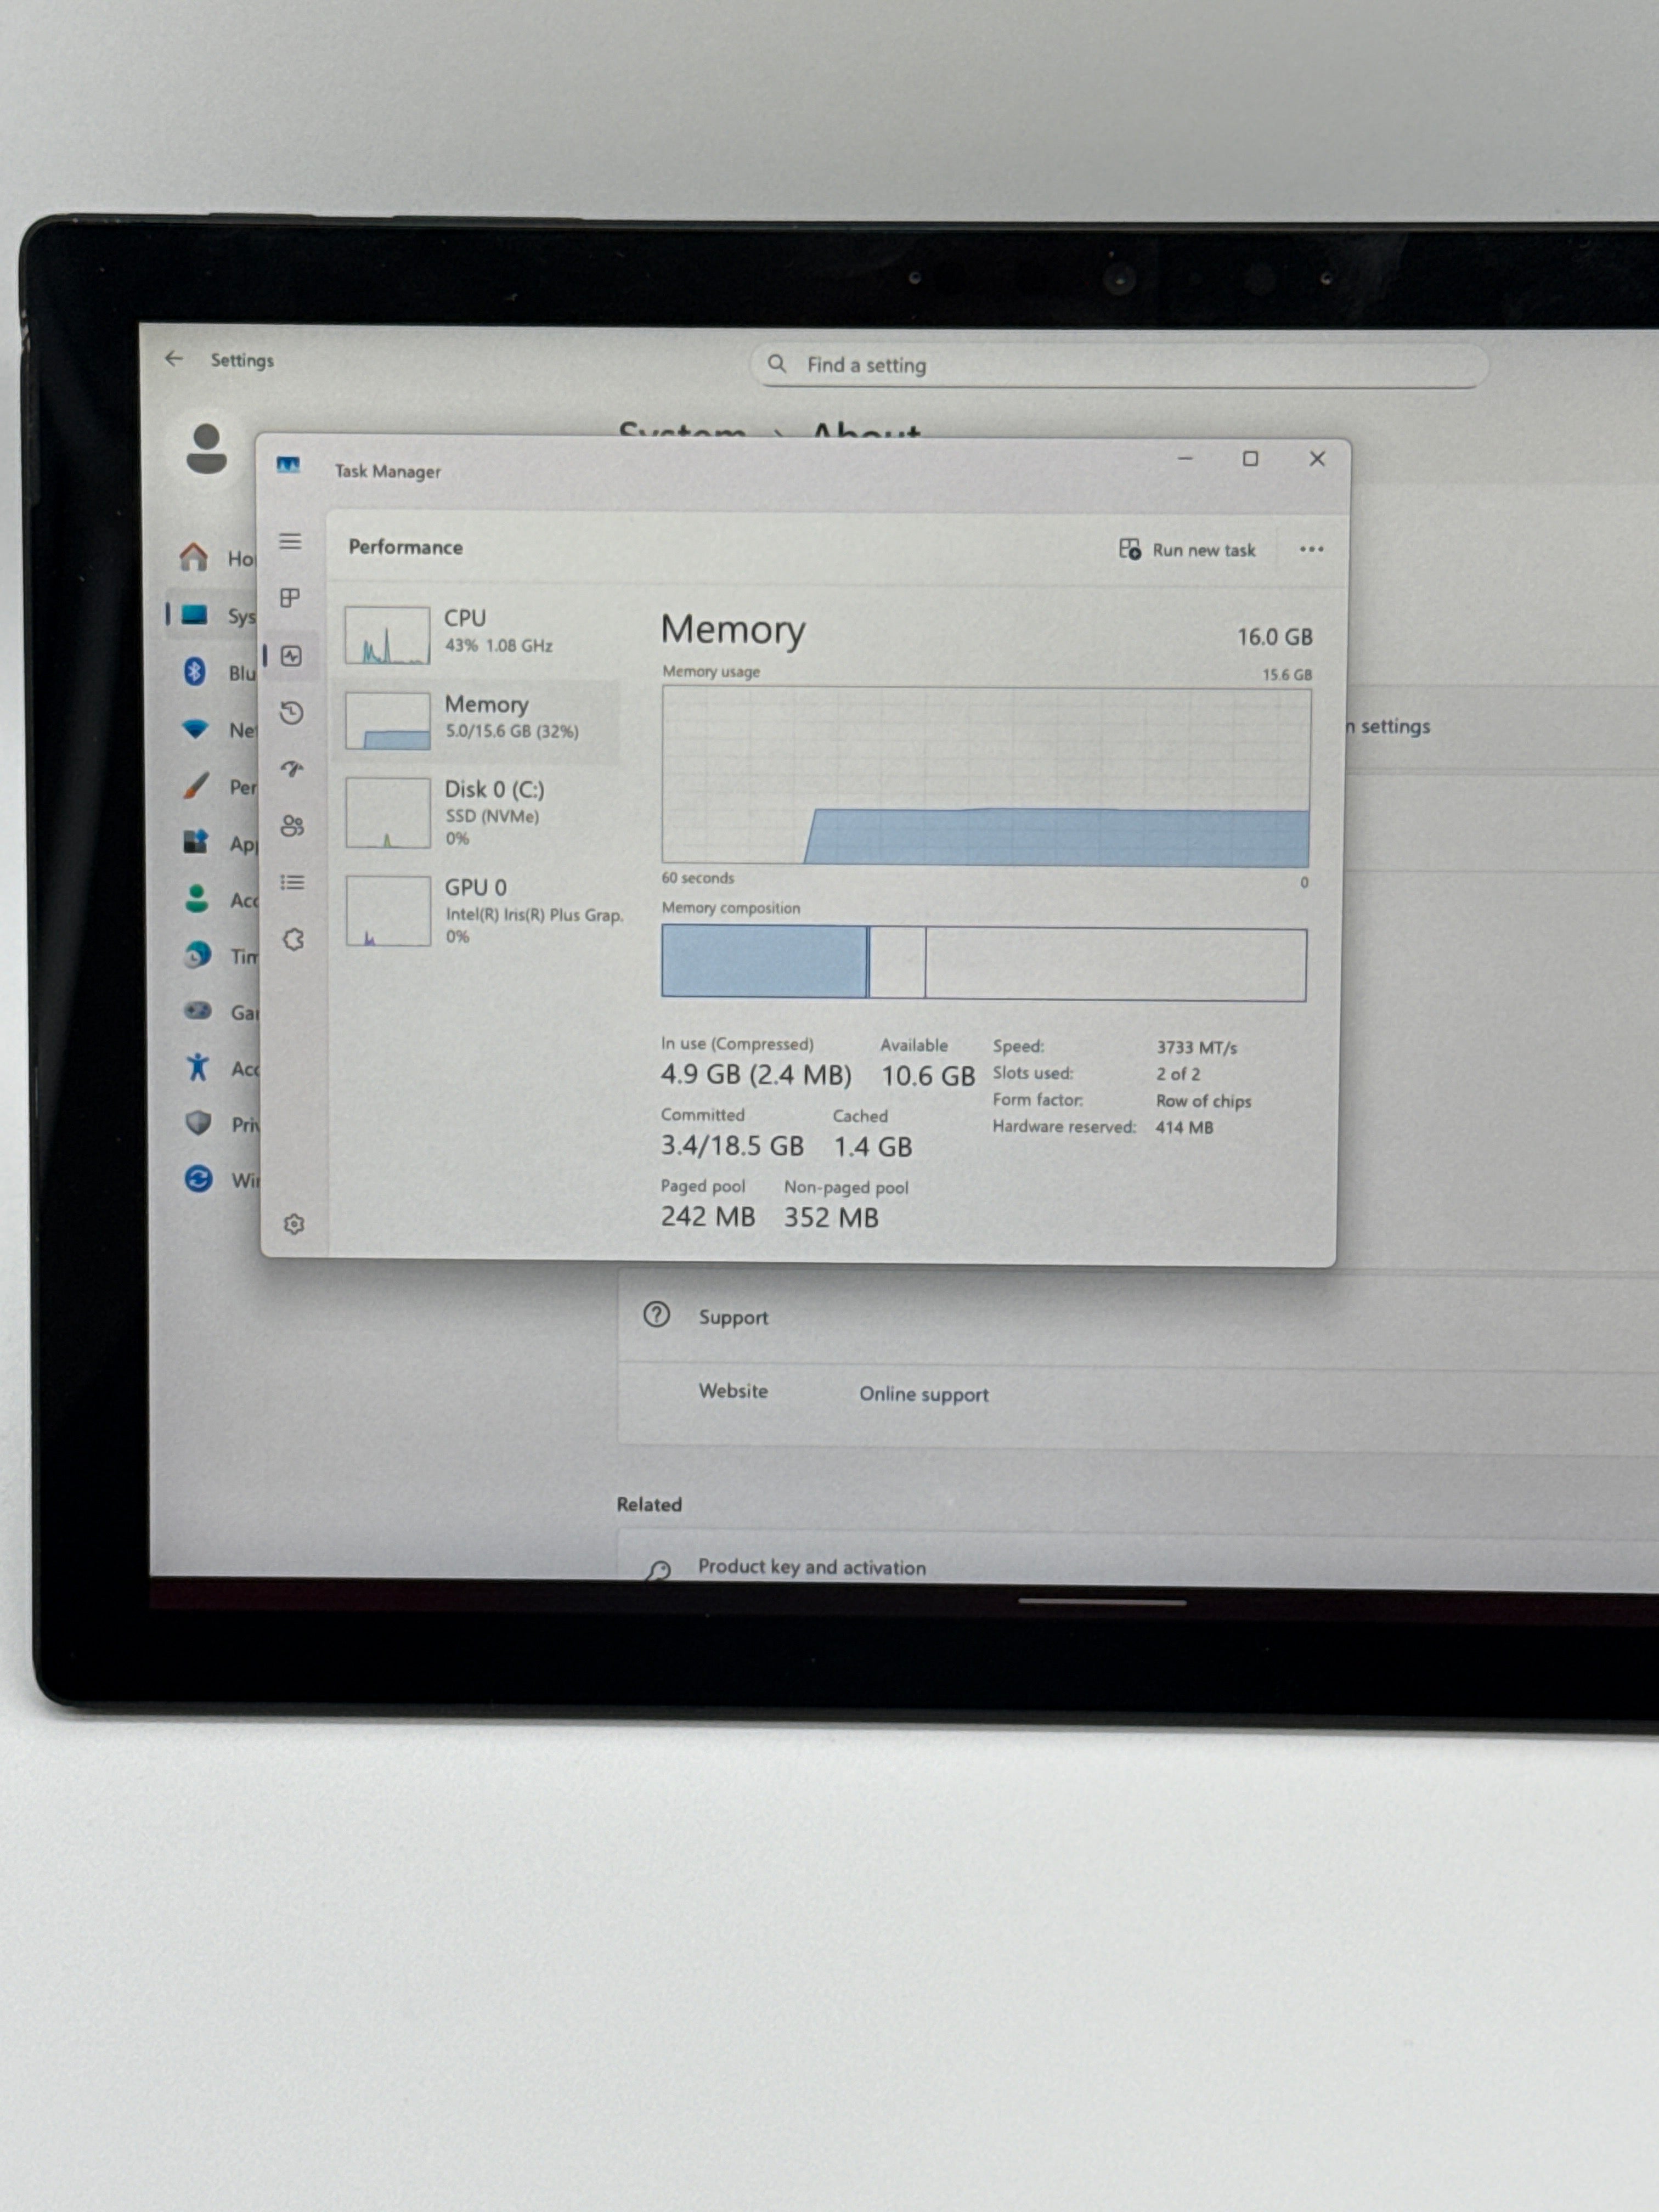Click the in-use segment of Memory composition bar
Screen dimensions: 1659x2212
point(764,961)
